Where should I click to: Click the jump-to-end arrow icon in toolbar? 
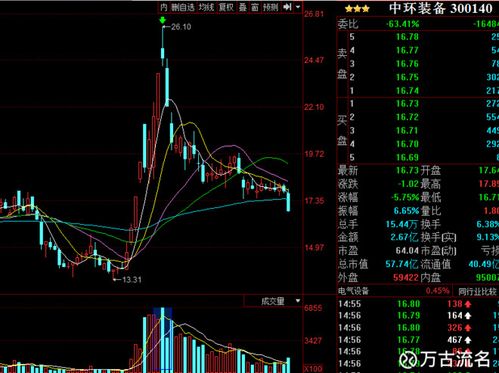287,7
